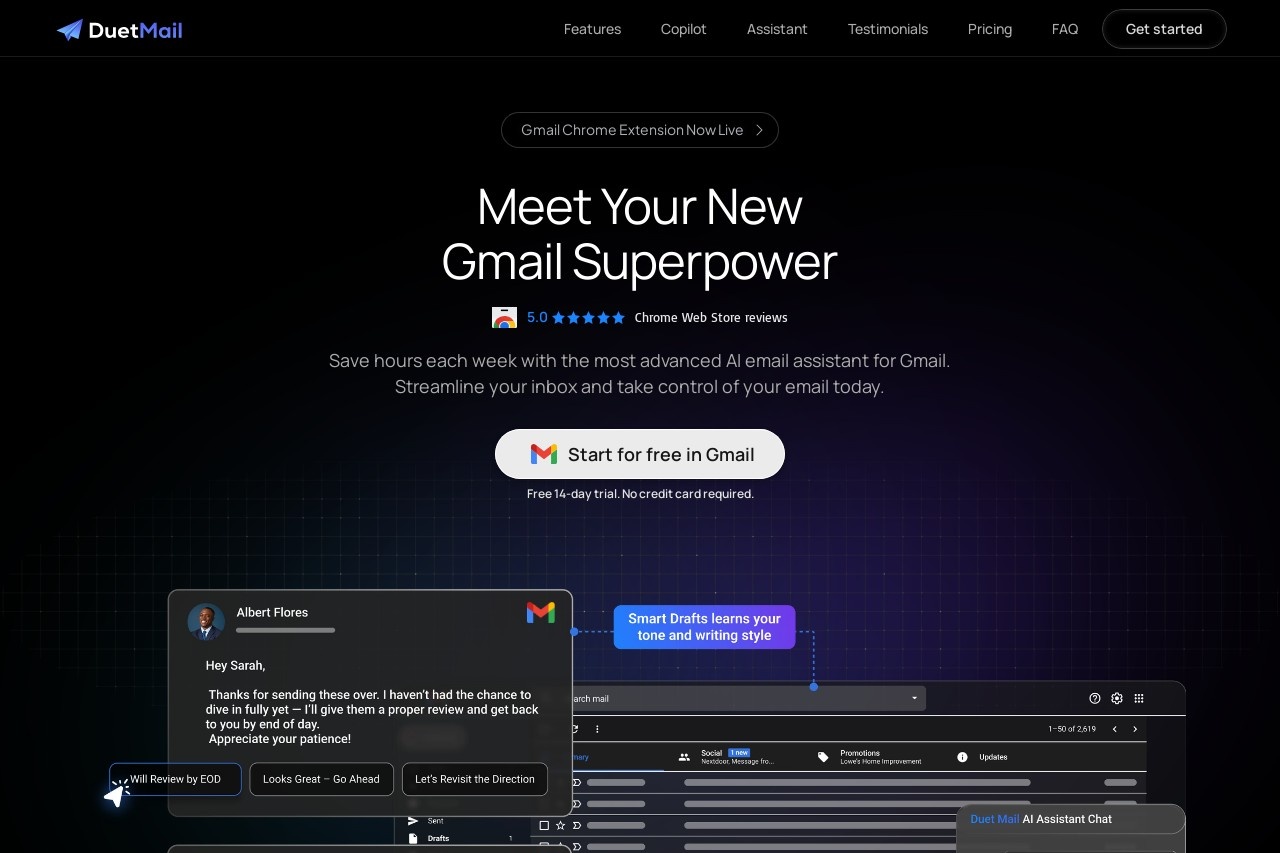Screen dimensions: 1280x853
Task: Open the FAQ nav link
Action: coord(1065,29)
